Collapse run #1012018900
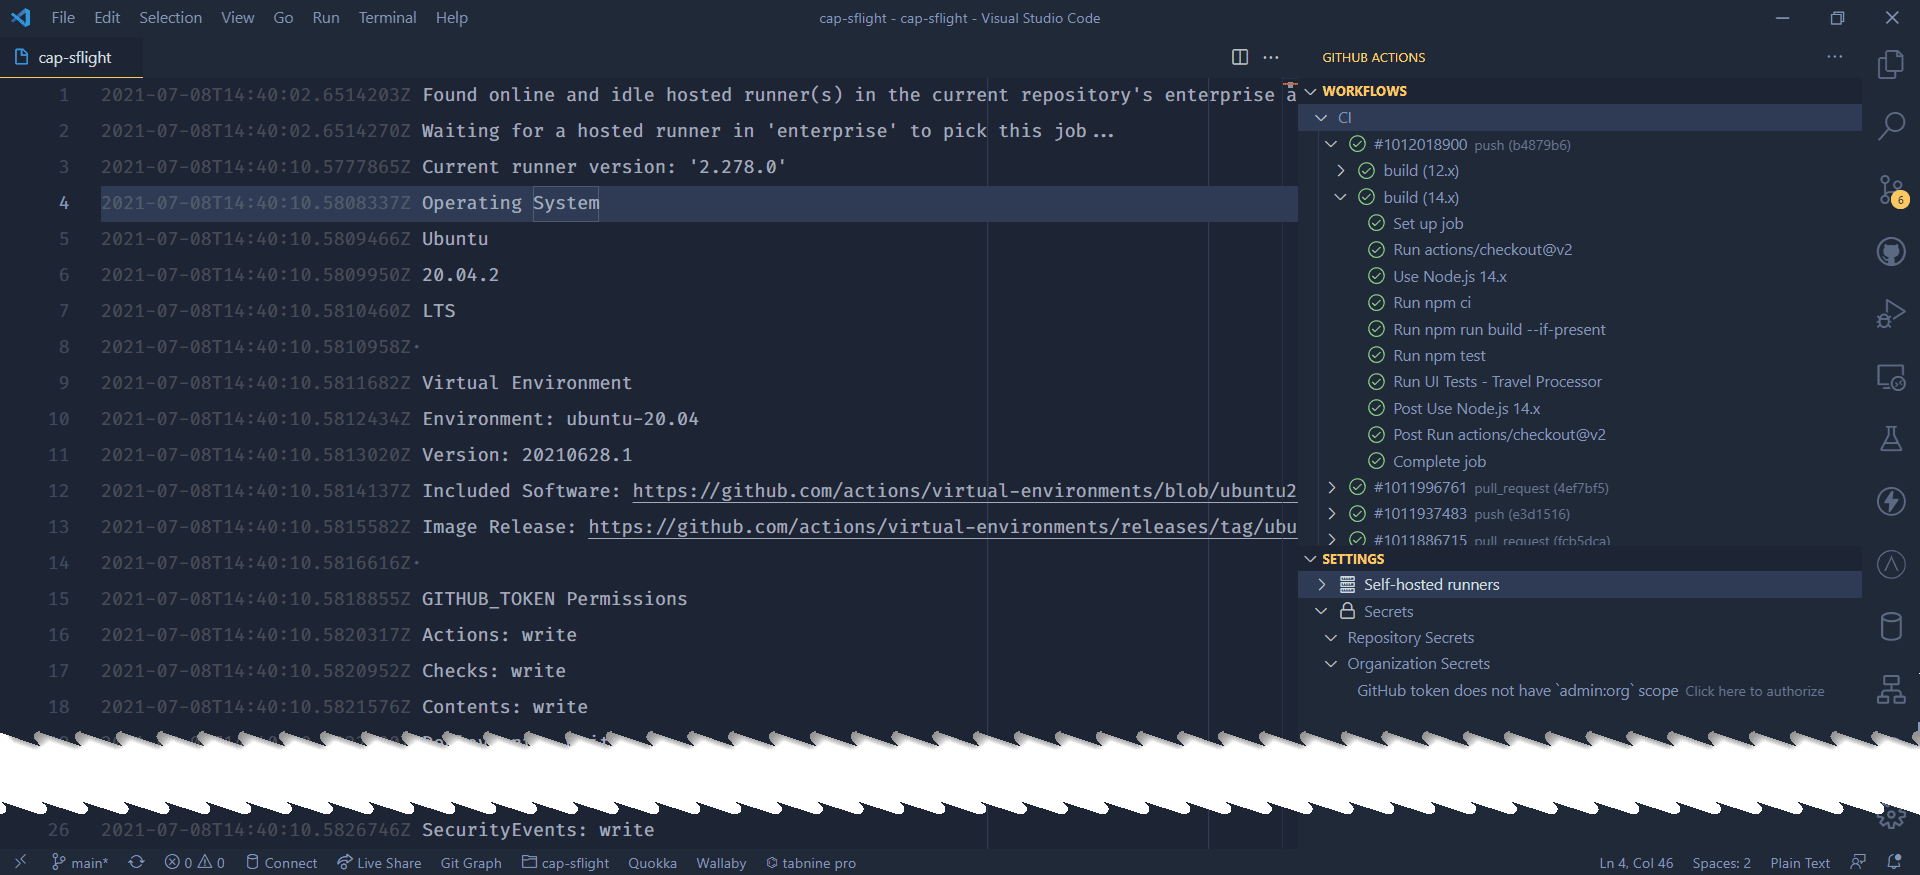The image size is (1920, 875). point(1331,144)
